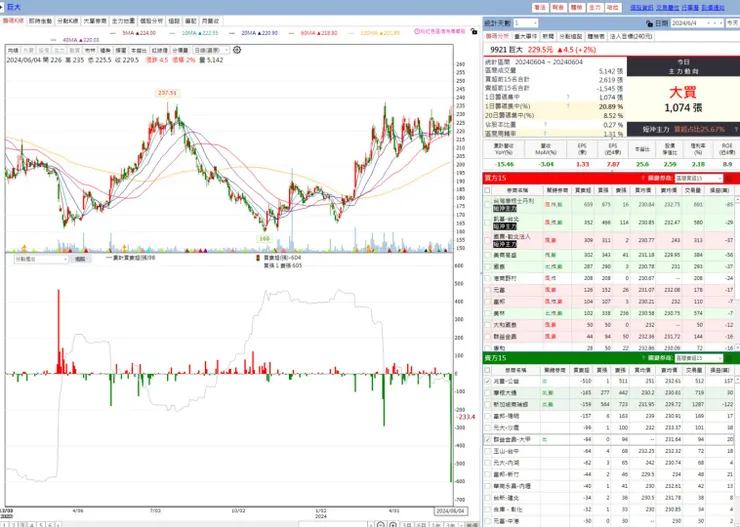Click 10MA teal legend line marker
Screen dimensions: 740x527
click(x=172, y=33)
